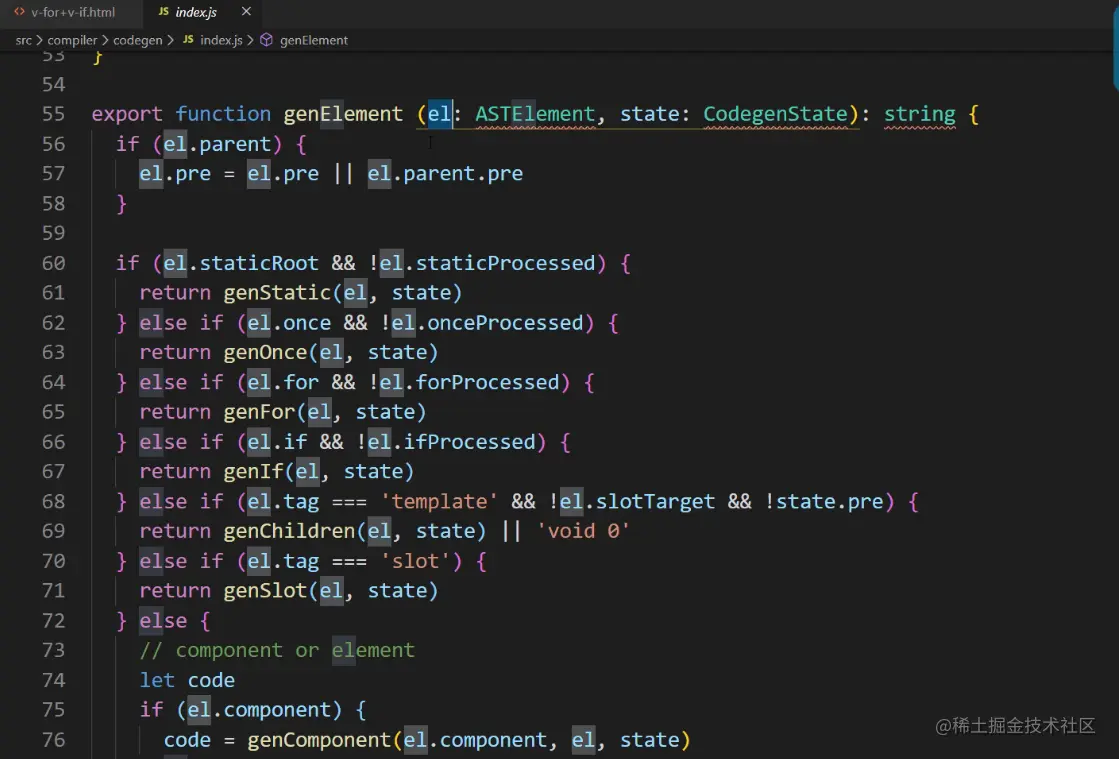
Task: Select the index.js editor tab
Action: (196, 12)
